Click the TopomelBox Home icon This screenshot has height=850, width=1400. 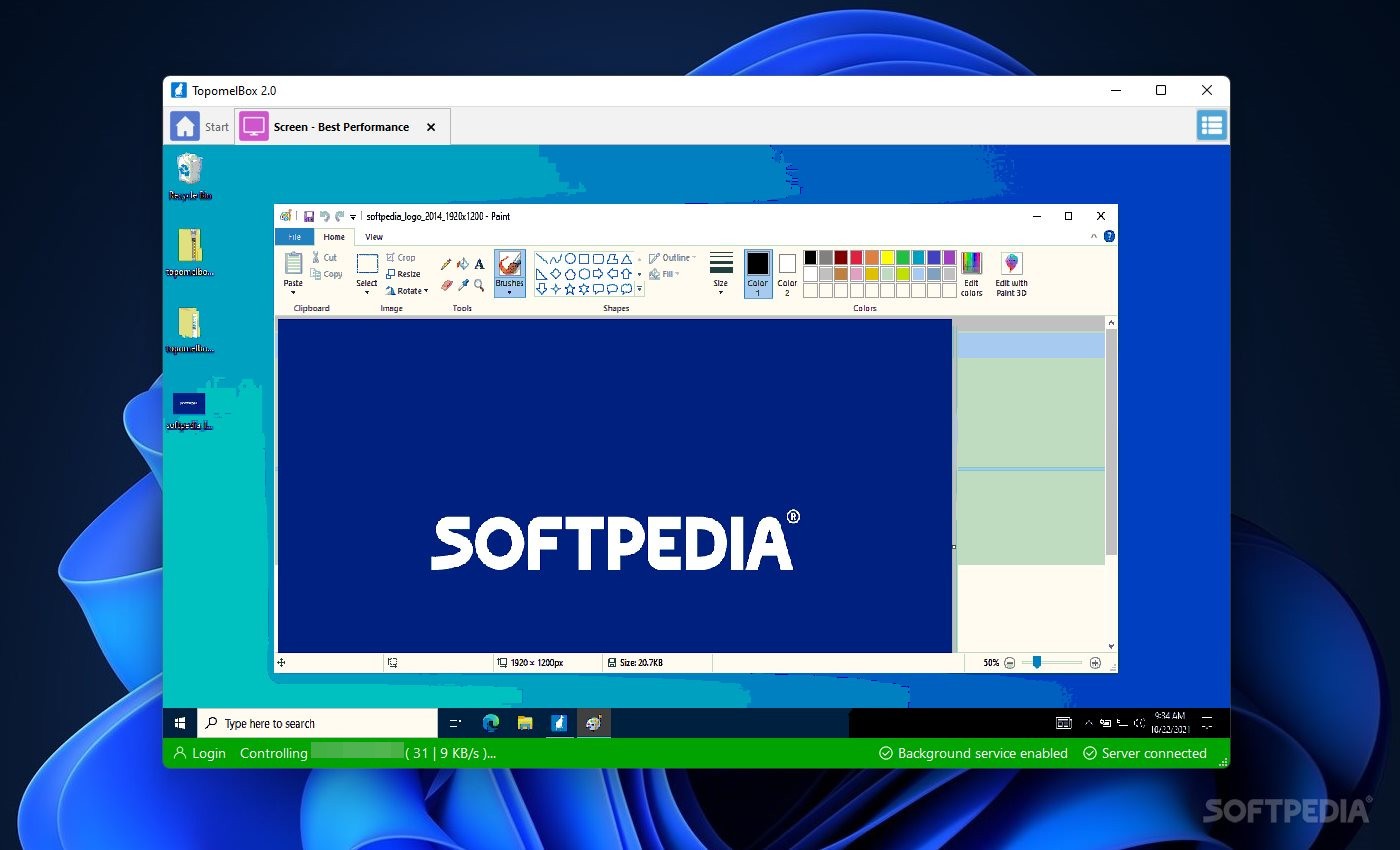[185, 126]
